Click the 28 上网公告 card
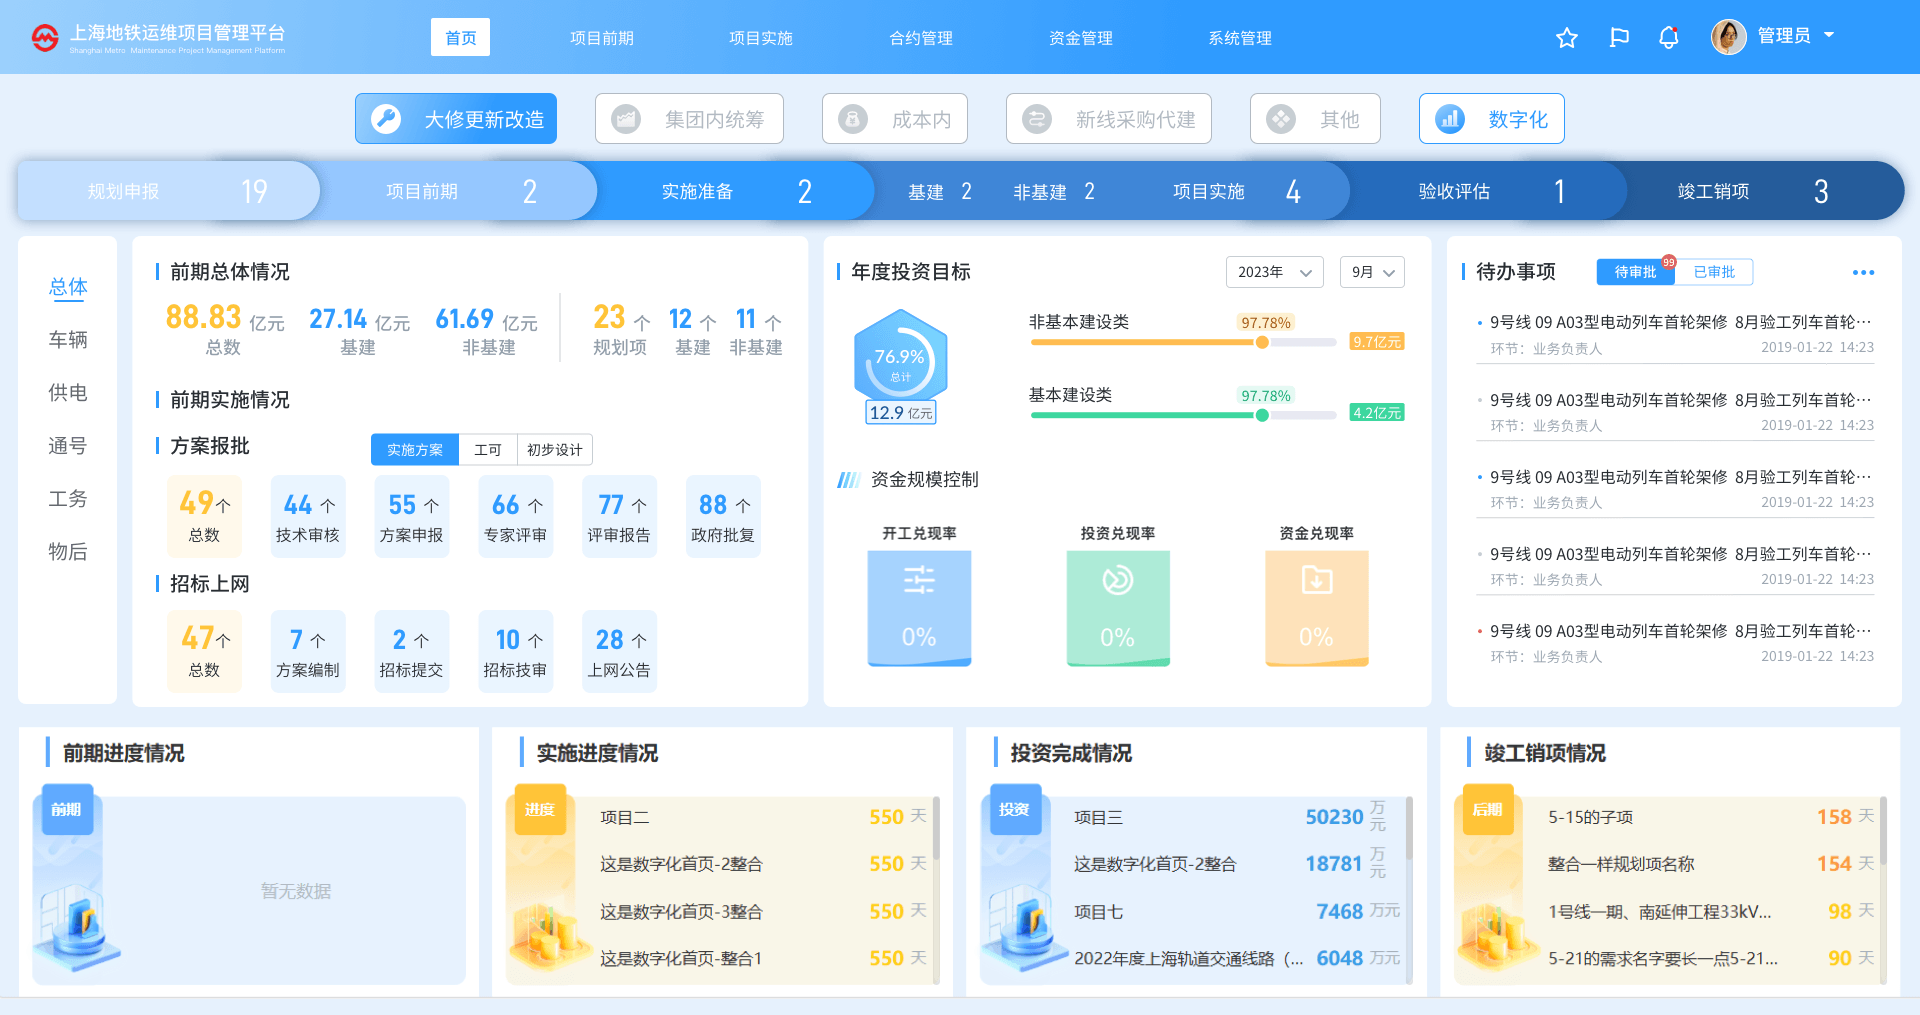This screenshot has width=1920, height=1015. (620, 652)
